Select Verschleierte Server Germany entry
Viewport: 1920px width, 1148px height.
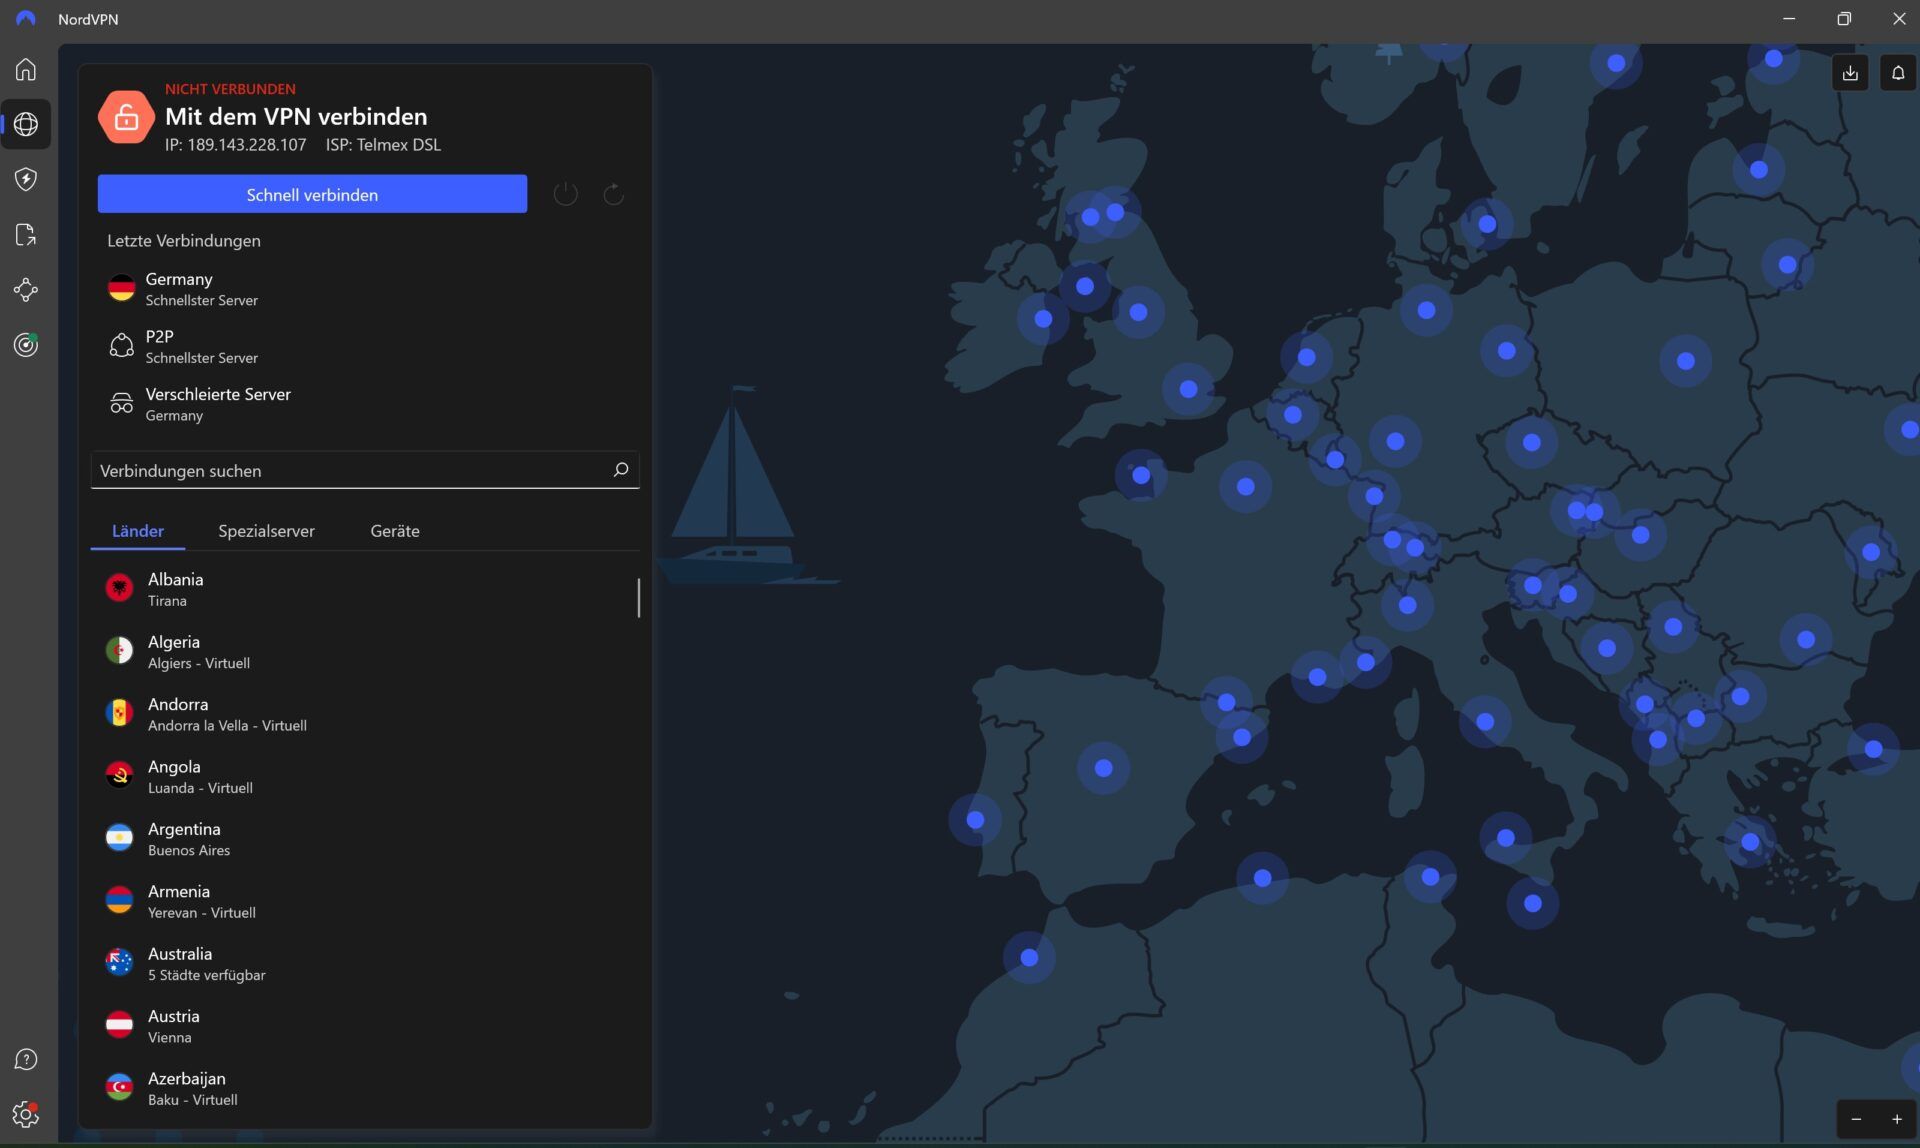pyautogui.click(x=365, y=404)
